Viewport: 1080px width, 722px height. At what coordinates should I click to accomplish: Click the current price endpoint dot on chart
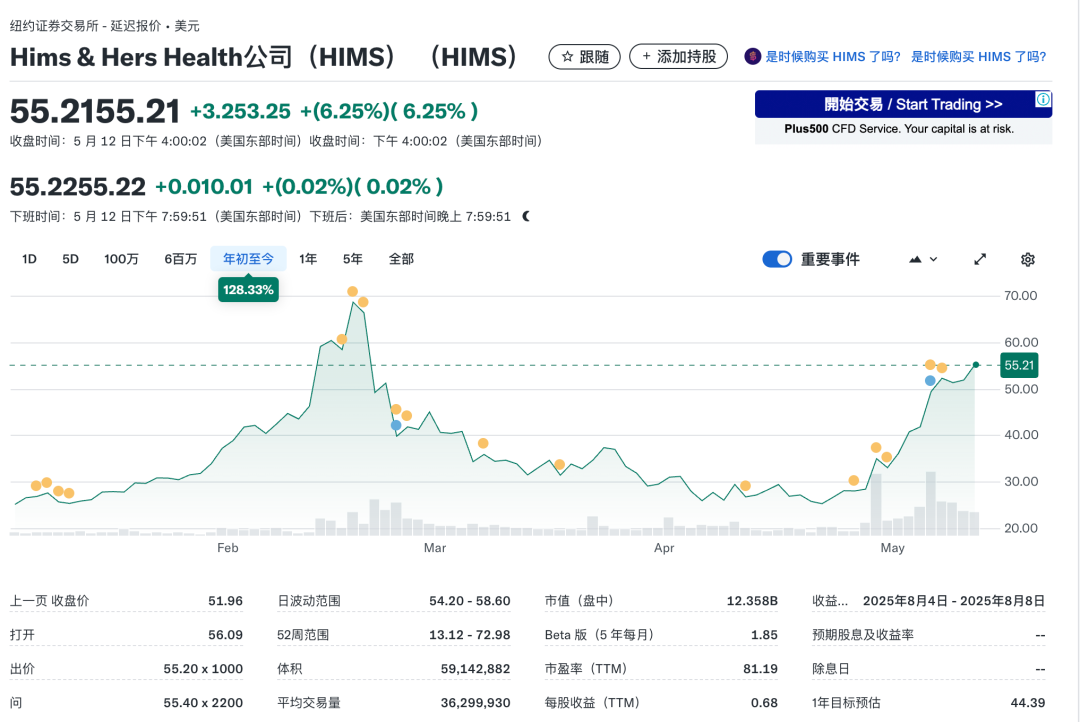976,365
